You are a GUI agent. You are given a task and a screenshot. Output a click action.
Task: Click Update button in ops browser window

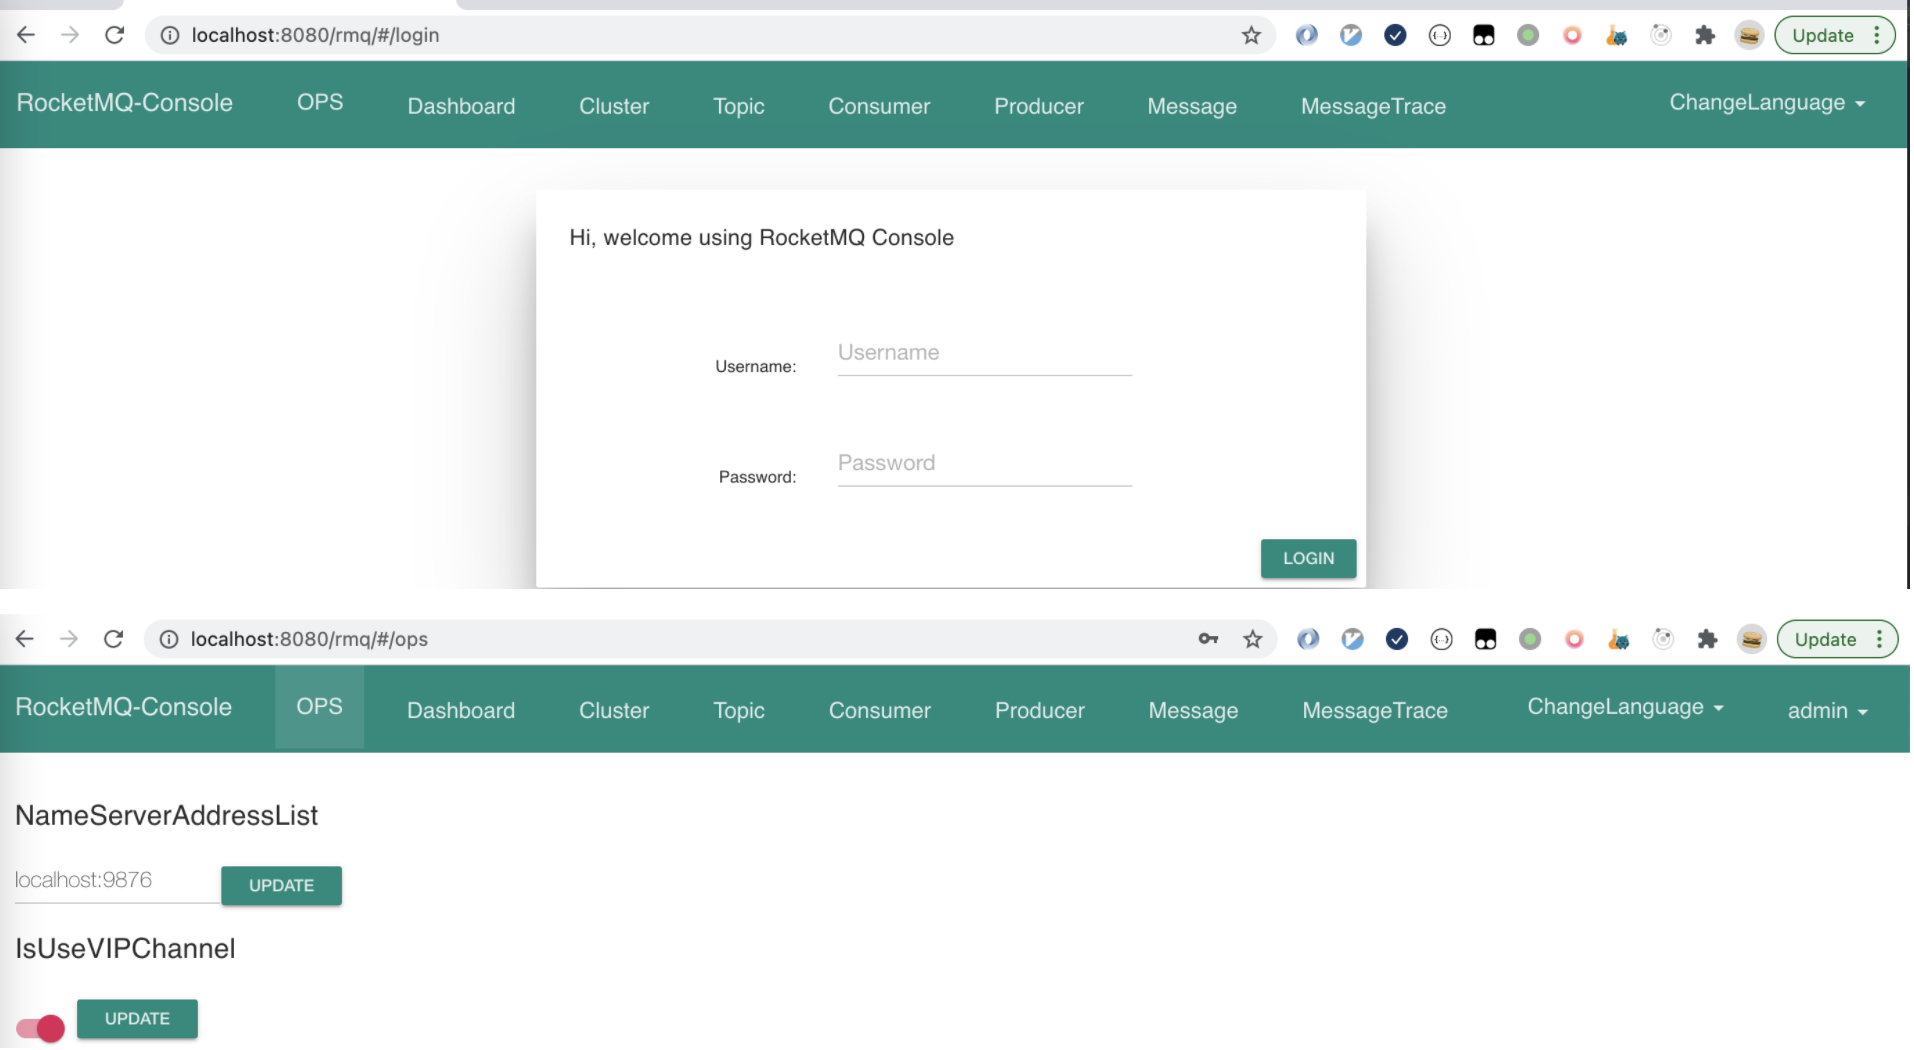(x=1825, y=639)
